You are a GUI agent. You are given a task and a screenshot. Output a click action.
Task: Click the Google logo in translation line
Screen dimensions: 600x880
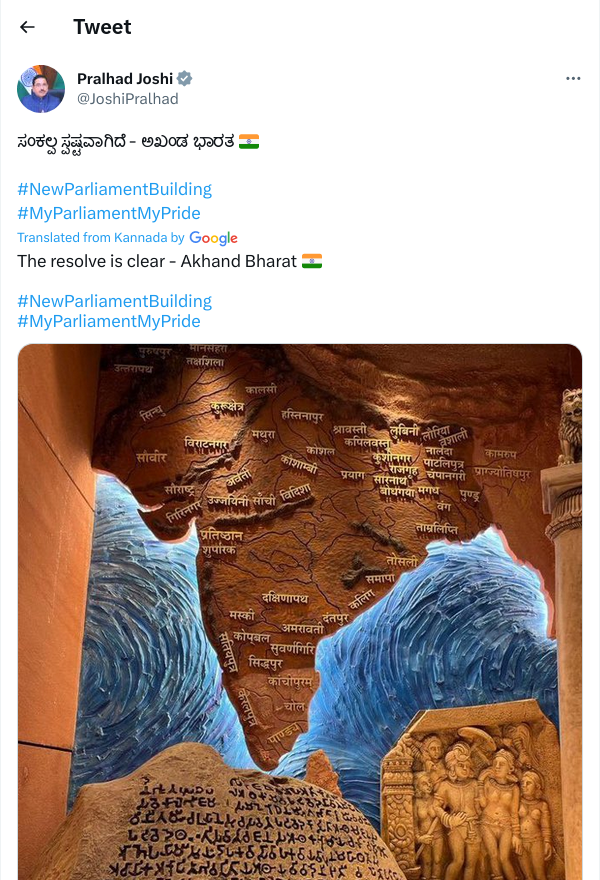[x=213, y=238]
